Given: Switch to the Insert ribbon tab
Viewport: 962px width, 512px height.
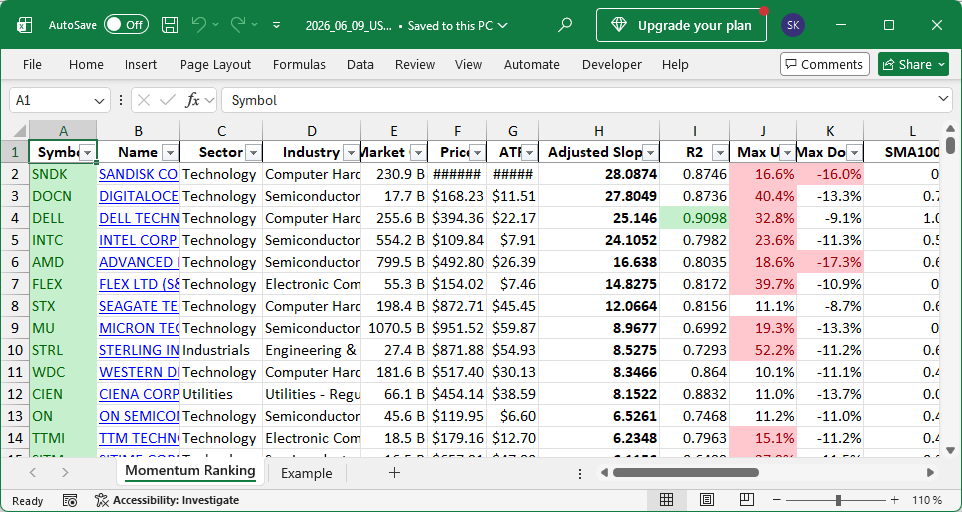Looking at the screenshot, I should (x=140, y=64).
